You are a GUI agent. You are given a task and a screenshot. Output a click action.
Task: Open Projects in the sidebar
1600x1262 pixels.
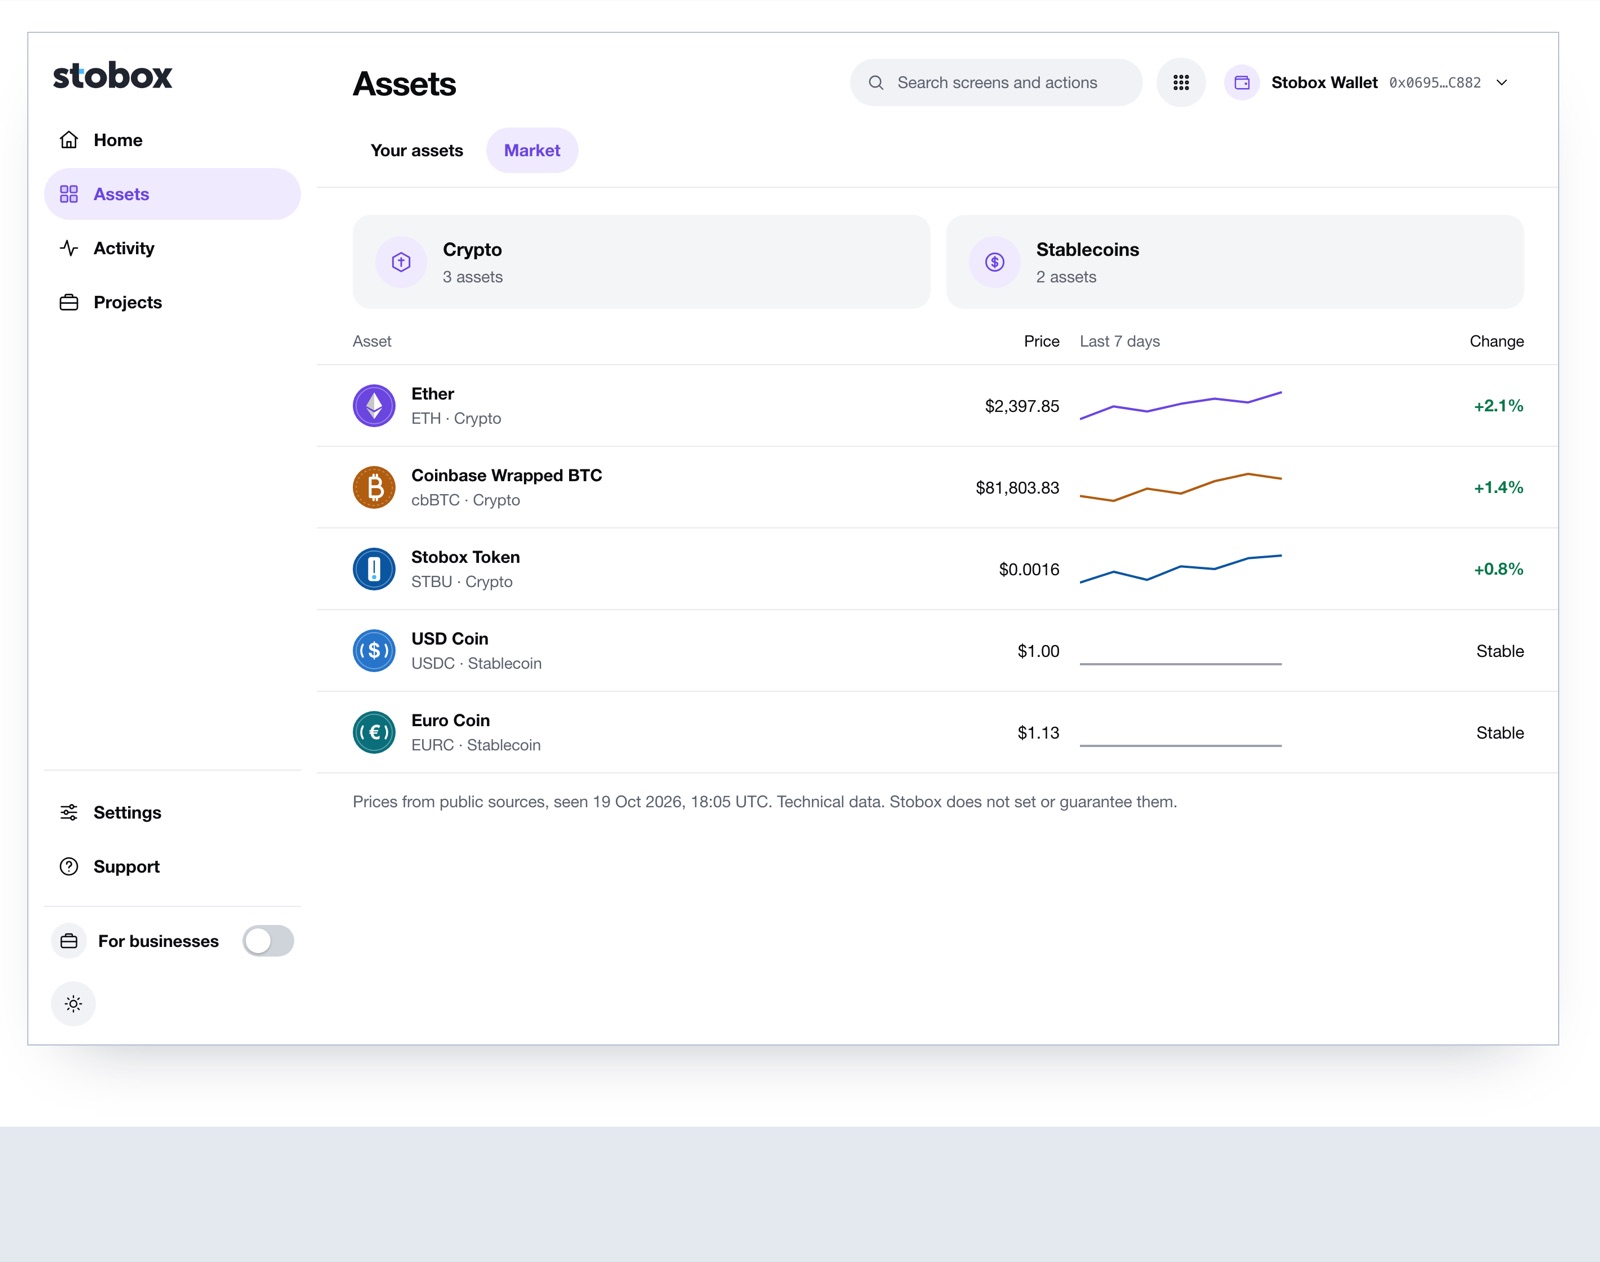(172, 302)
